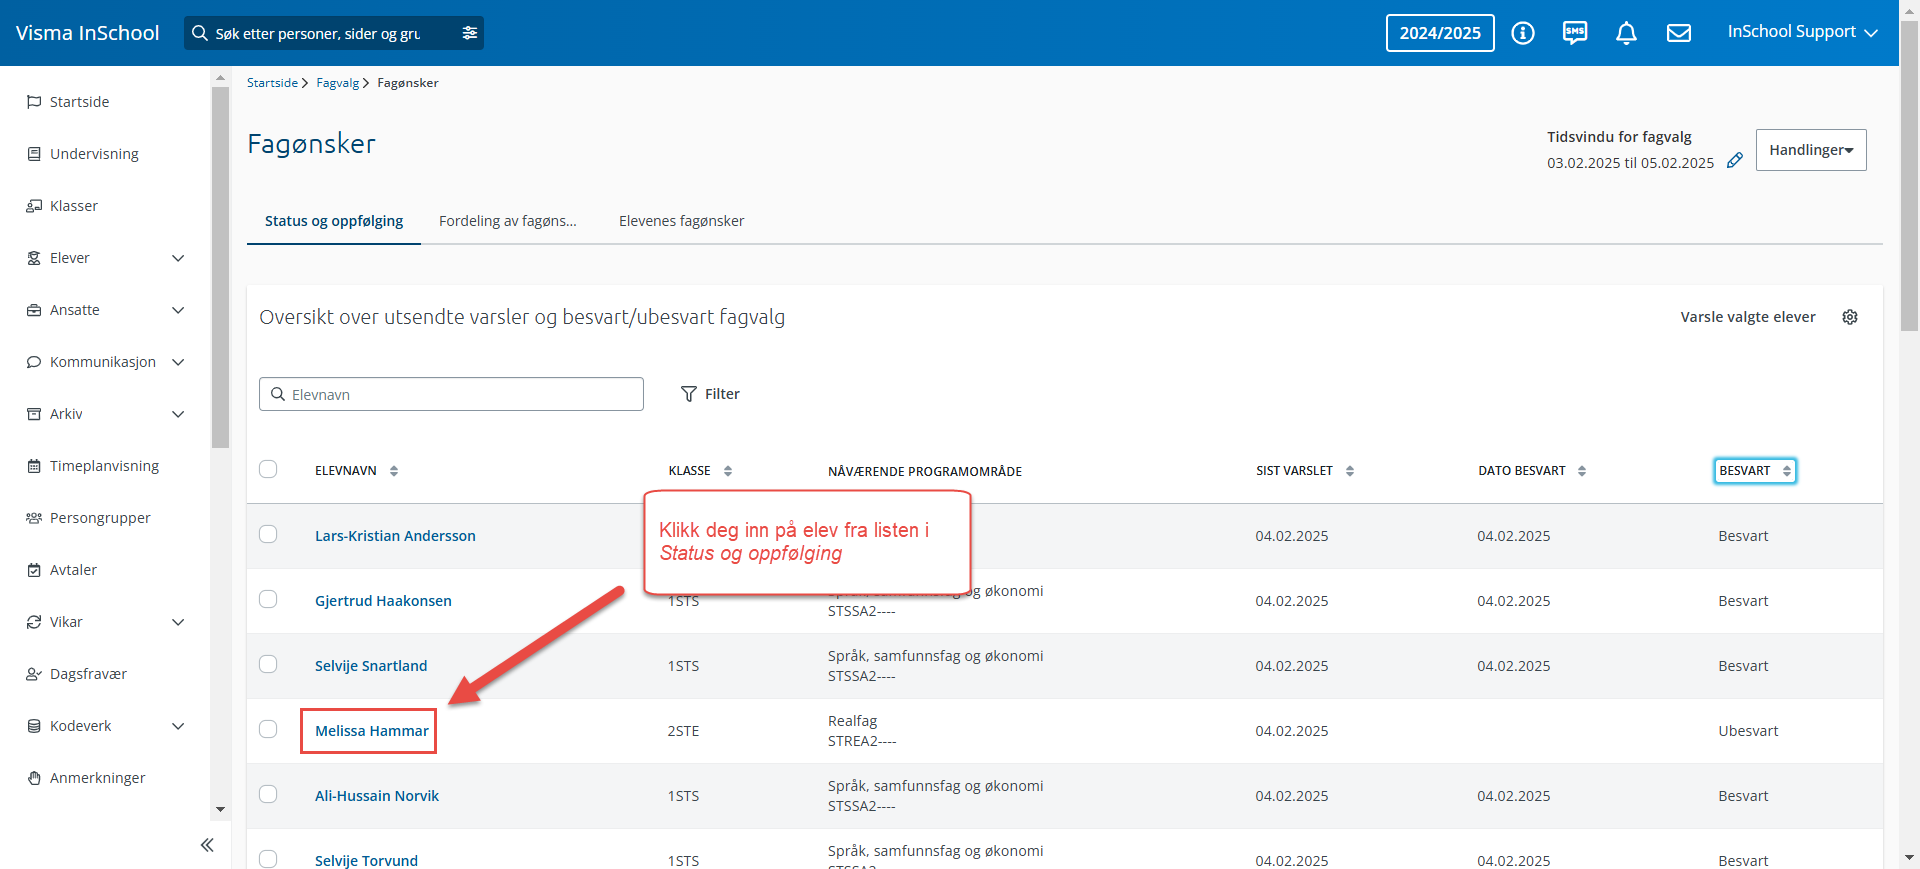Open the Handlinger dropdown

click(1811, 150)
